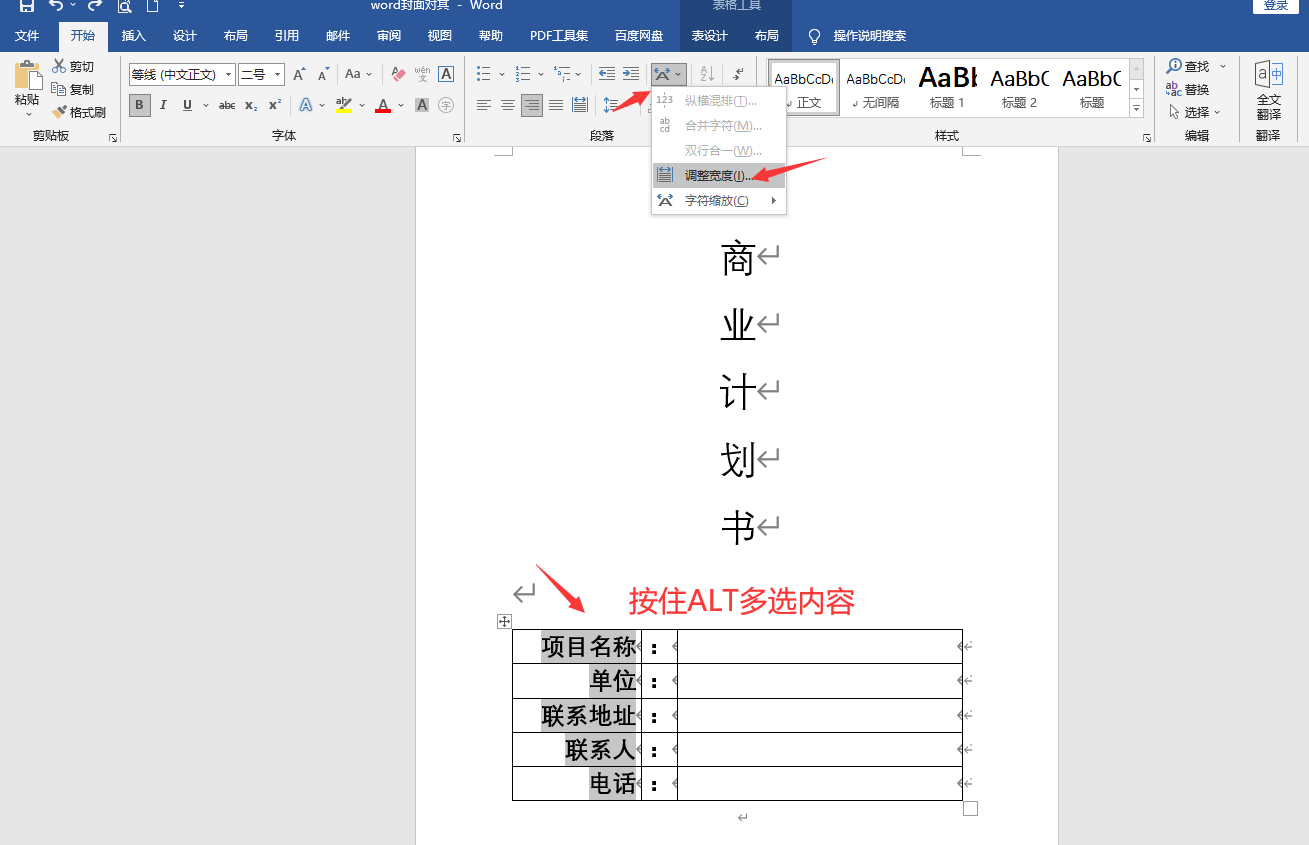1309x845 pixels.
Task: Open the Find (查找) dropdown arrow
Action: [1222, 66]
